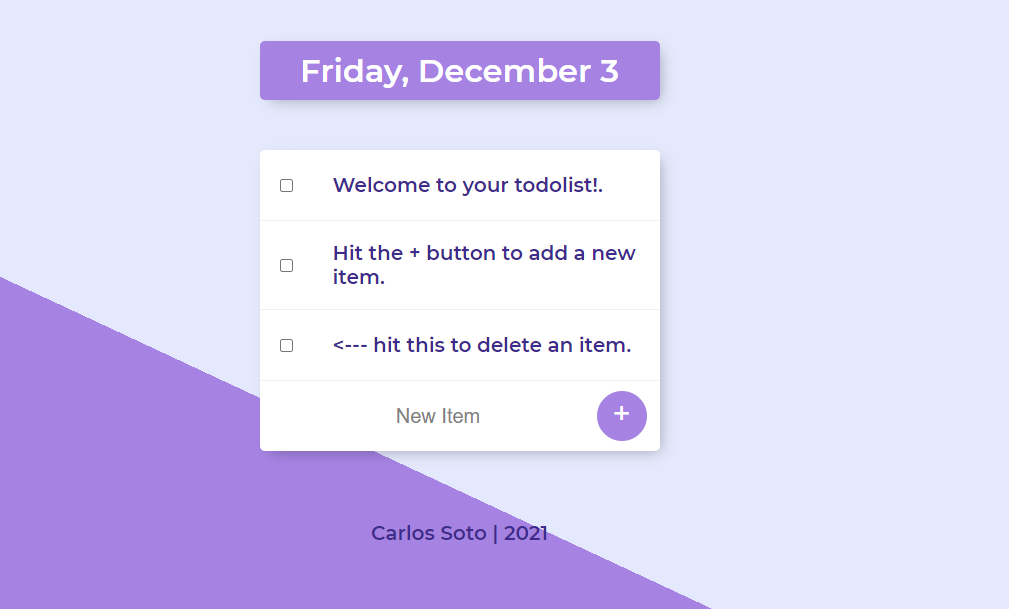
Task: Select the text 'Welcome to your todolist!.'
Action: (468, 185)
